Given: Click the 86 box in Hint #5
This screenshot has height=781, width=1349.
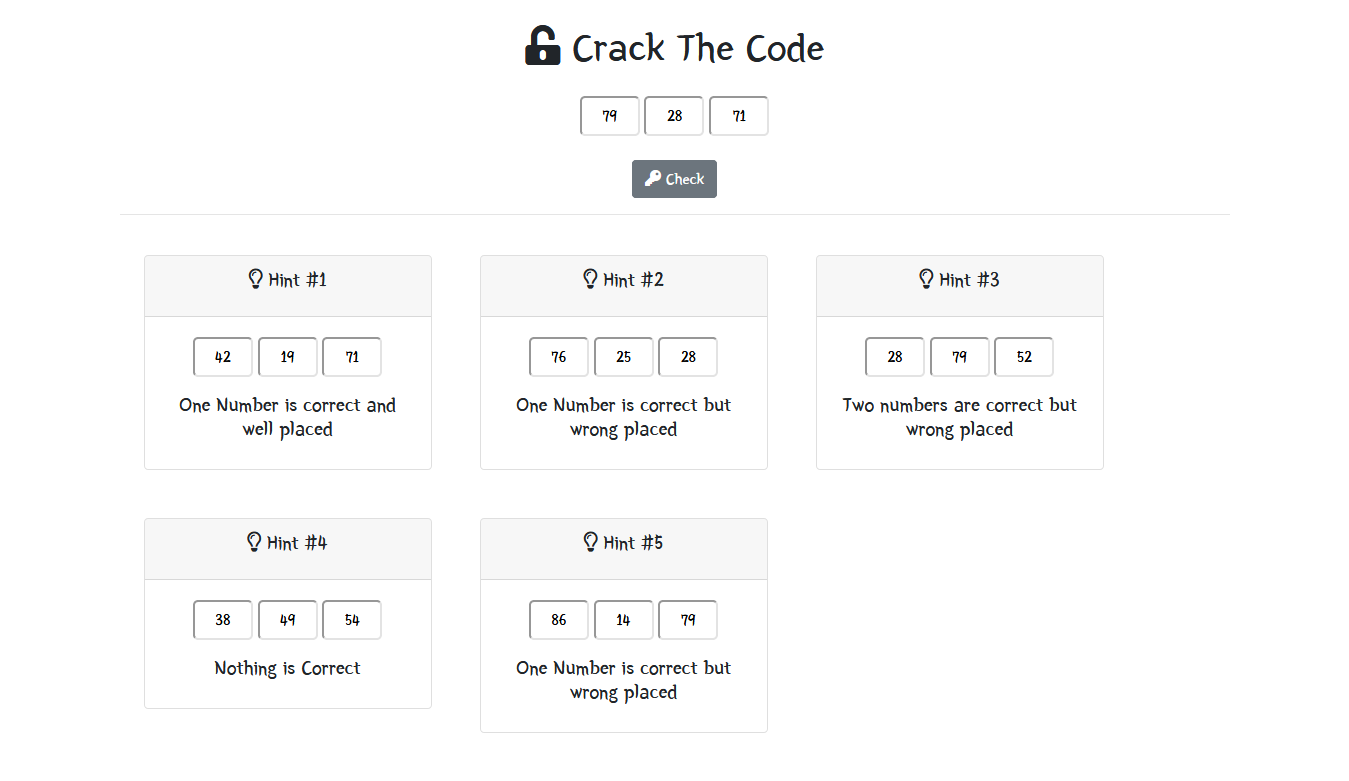Looking at the screenshot, I should [559, 620].
